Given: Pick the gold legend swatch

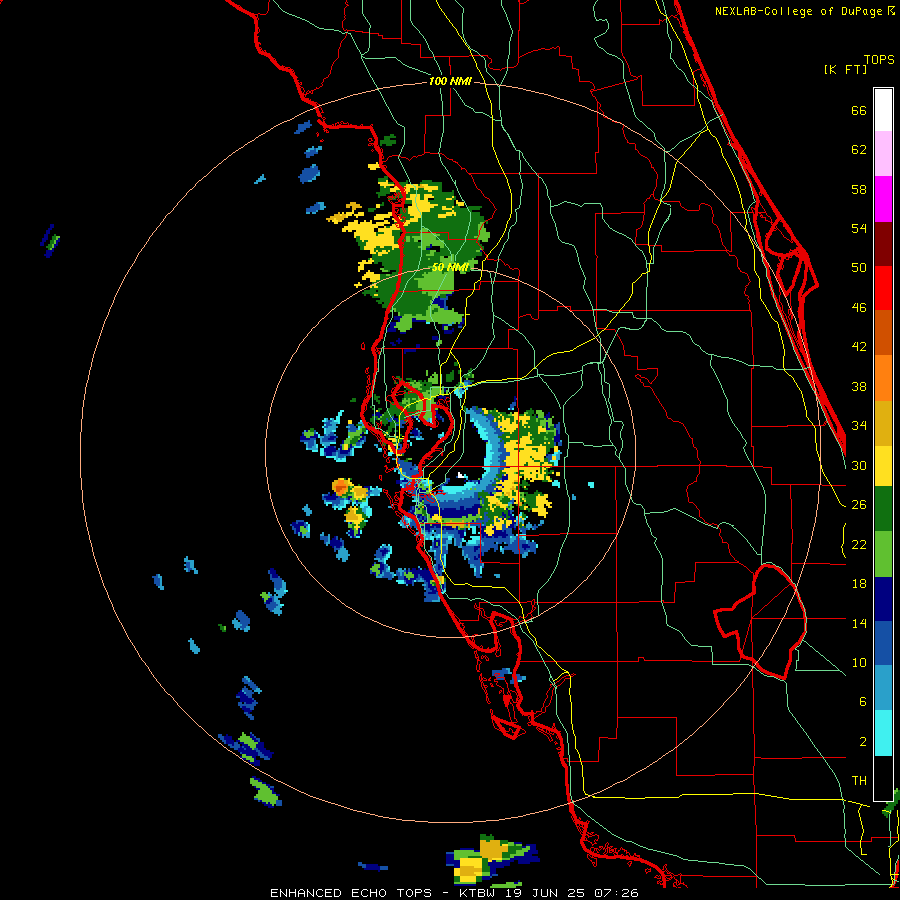Looking at the screenshot, I should coord(883,423).
